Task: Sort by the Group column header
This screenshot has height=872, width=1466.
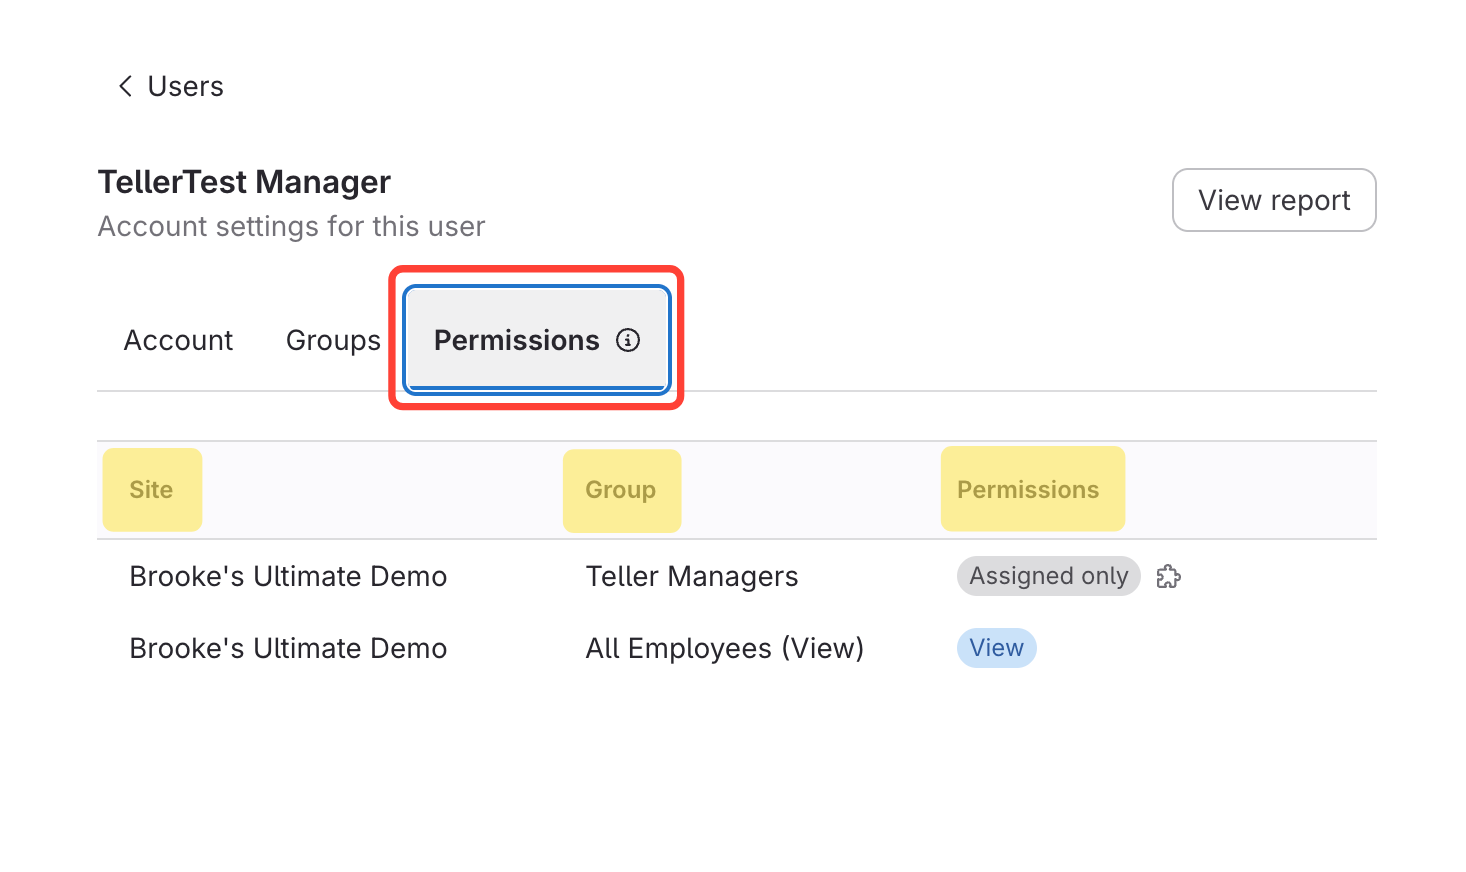Action: click(x=621, y=490)
